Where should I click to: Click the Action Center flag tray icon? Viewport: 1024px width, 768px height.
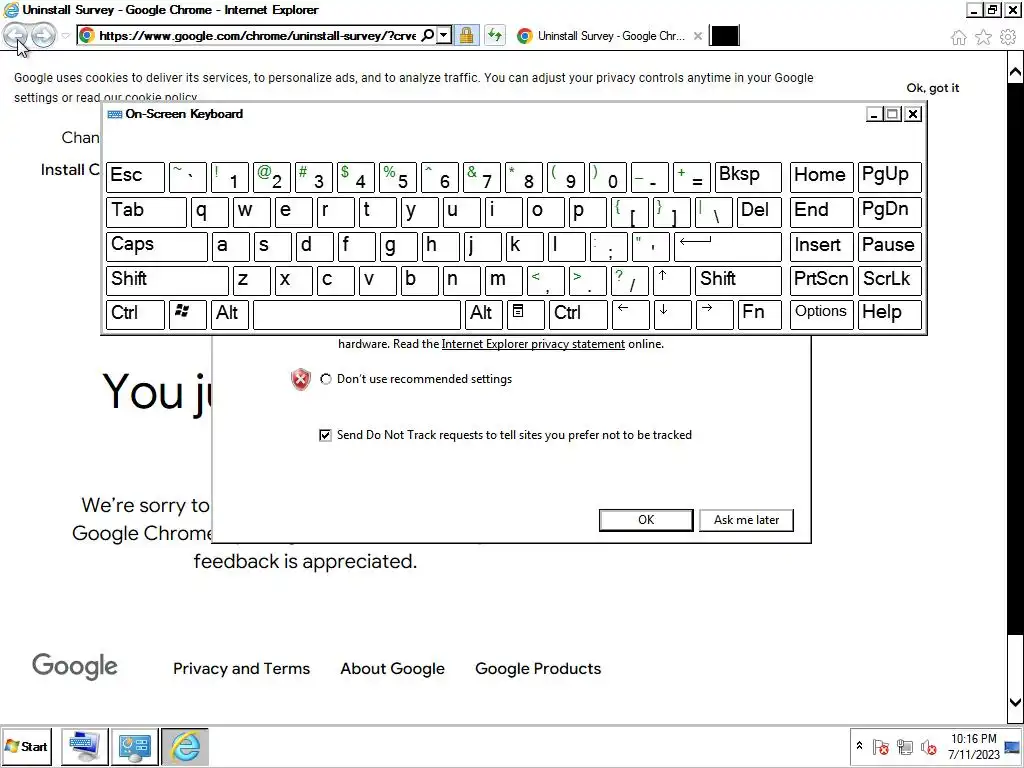click(880, 746)
